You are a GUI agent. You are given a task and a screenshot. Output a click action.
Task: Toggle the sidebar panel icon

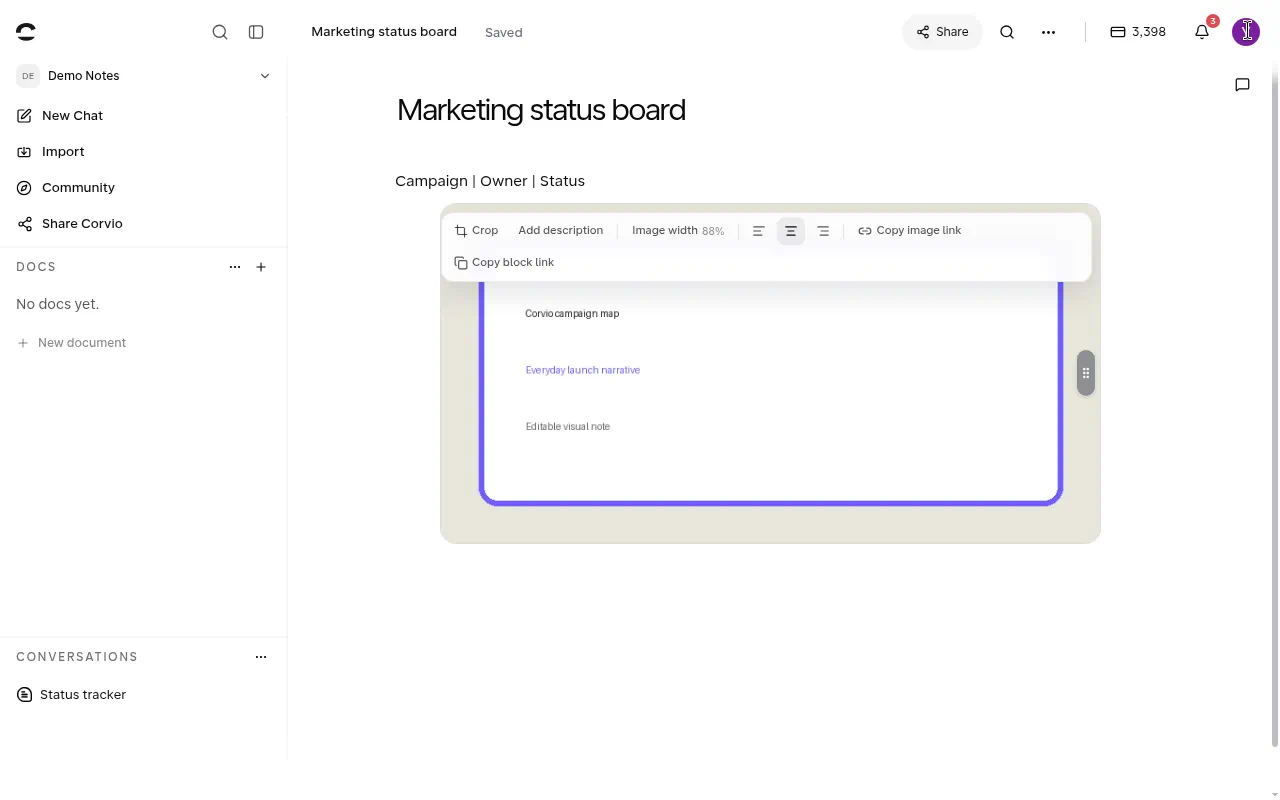tap(256, 32)
